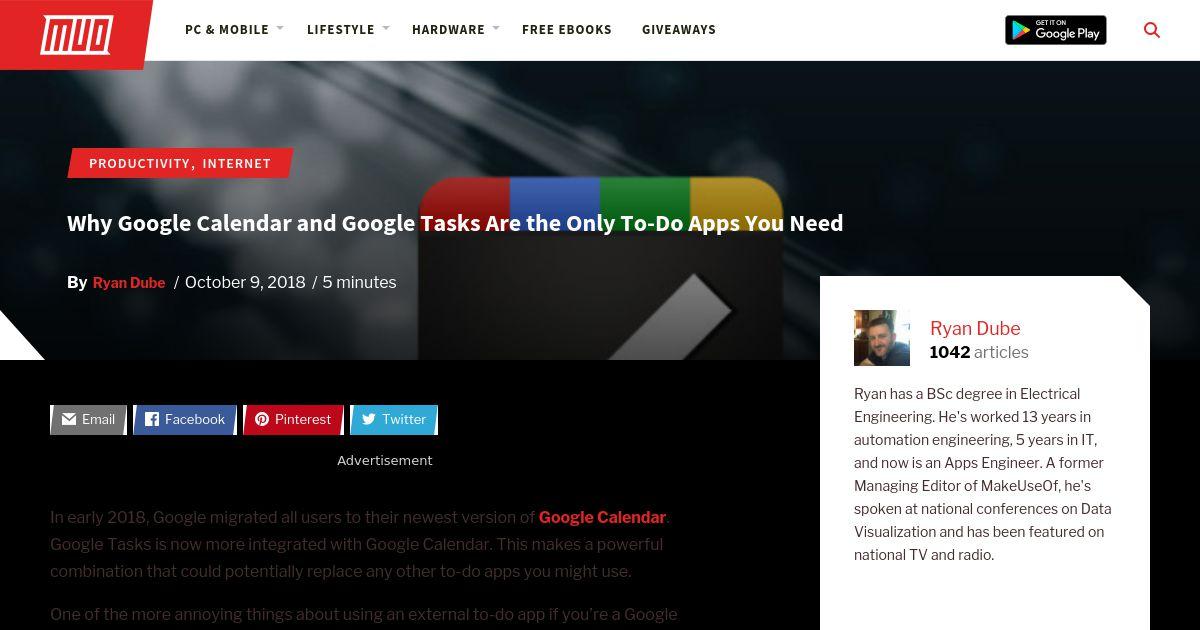The width and height of the screenshot is (1200, 630).
Task: Open the INTERNET category tag
Action: pyautogui.click(x=237, y=163)
